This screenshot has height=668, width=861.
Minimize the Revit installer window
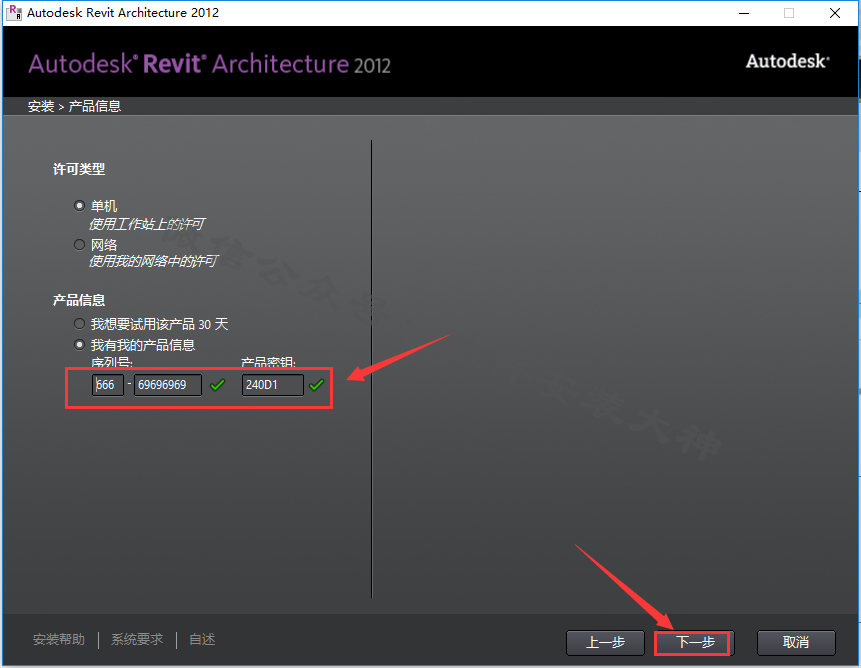click(744, 13)
